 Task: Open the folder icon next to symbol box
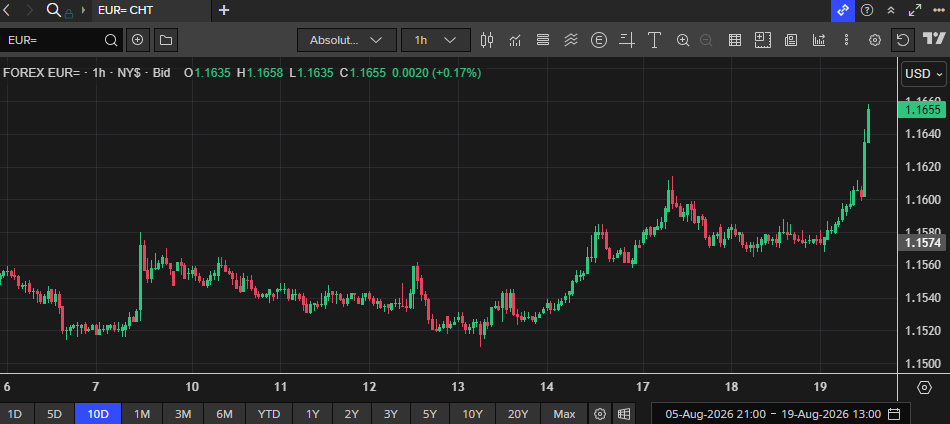(166, 40)
